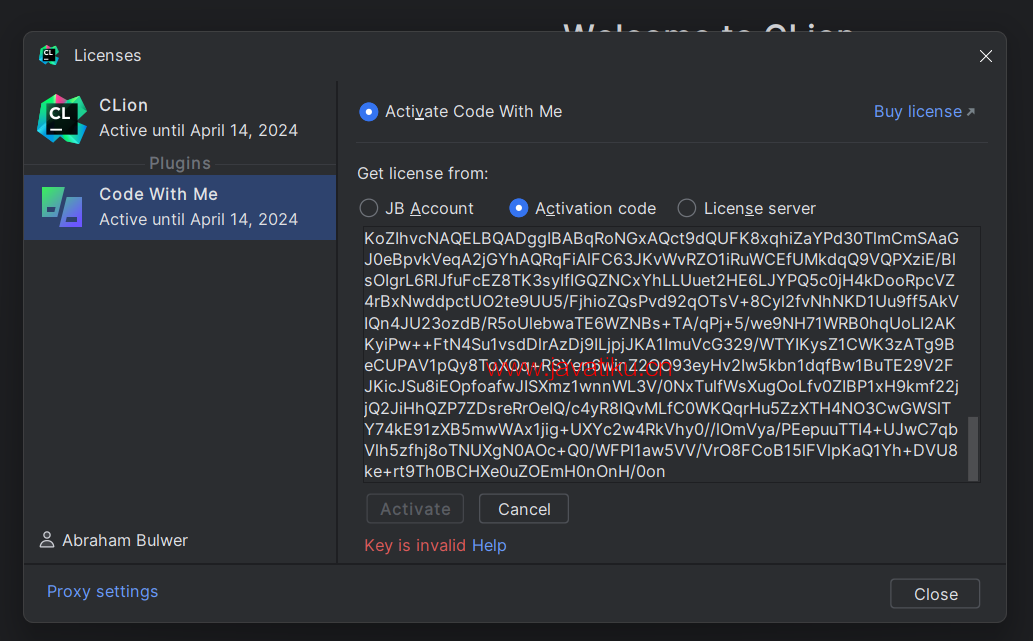Click the CLion icon in dialog title bar
The height and width of the screenshot is (641, 1033).
point(49,55)
